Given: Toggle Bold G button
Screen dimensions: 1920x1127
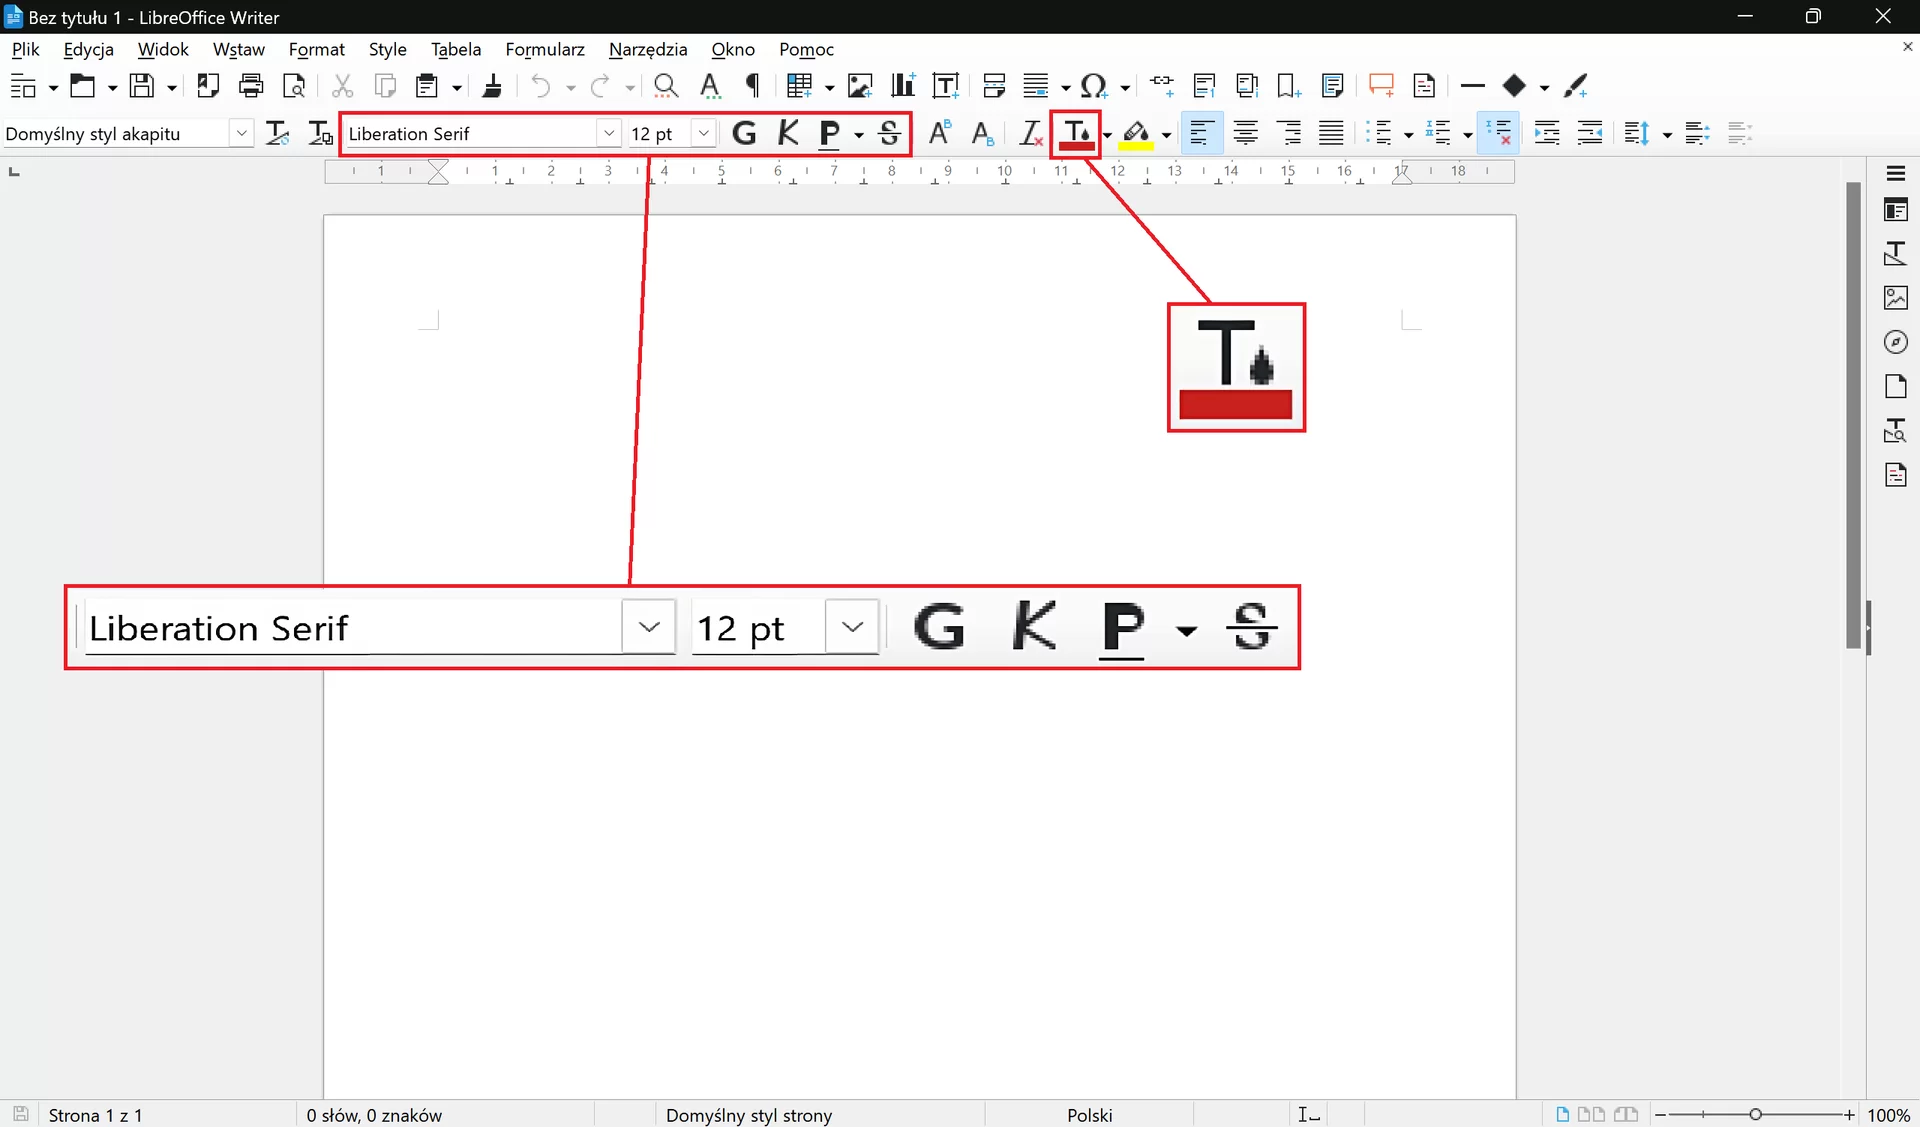Looking at the screenshot, I should click(x=744, y=133).
